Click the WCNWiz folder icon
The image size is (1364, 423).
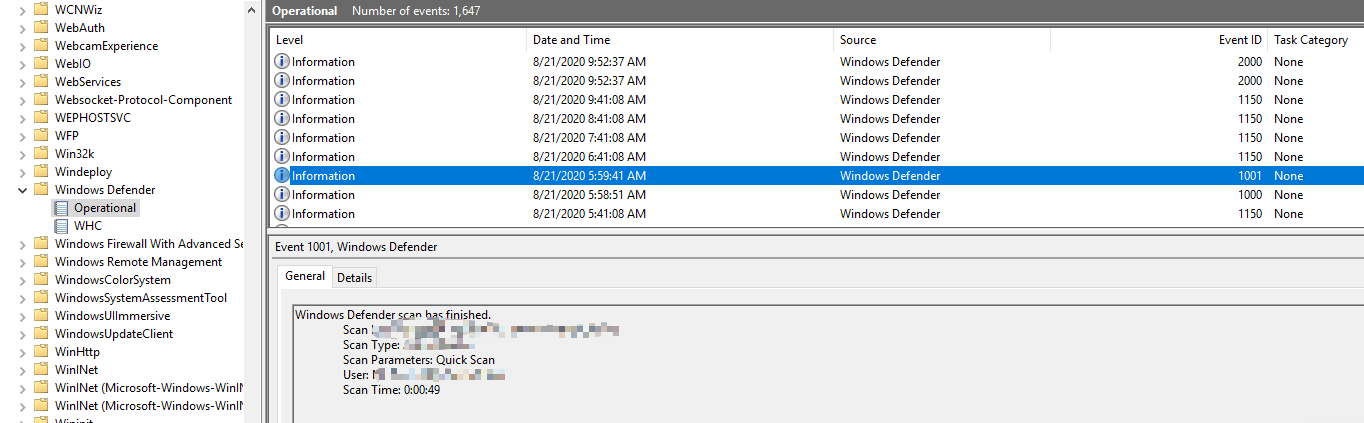pos(41,10)
